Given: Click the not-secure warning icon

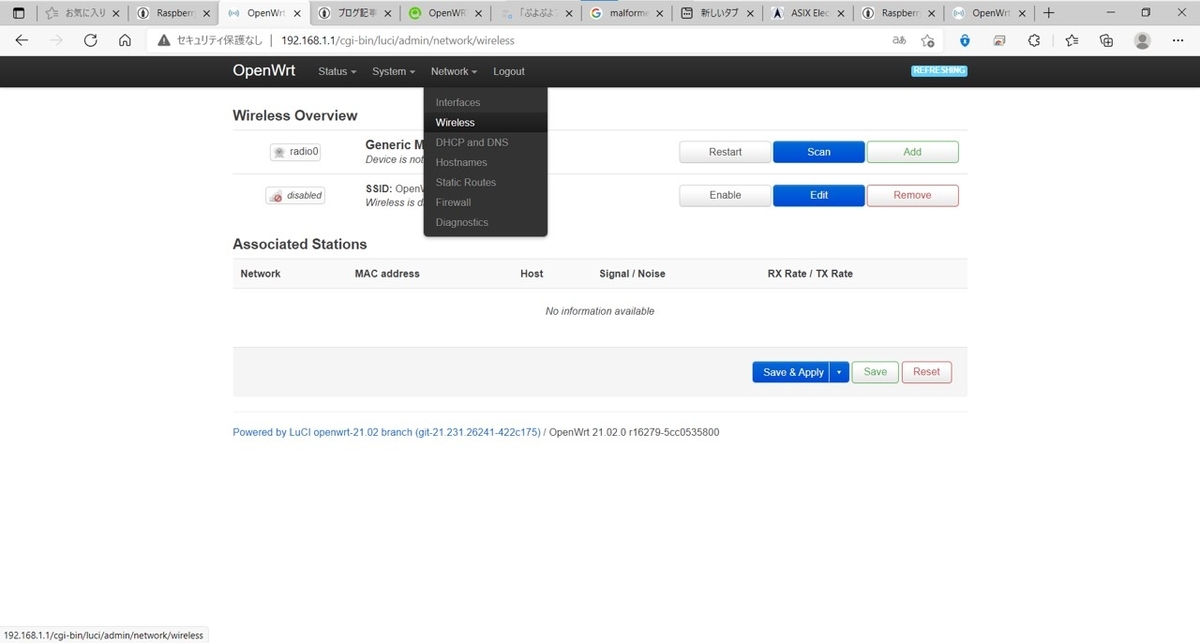Looking at the screenshot, I should pyautogui.click(x=164, y=41).
